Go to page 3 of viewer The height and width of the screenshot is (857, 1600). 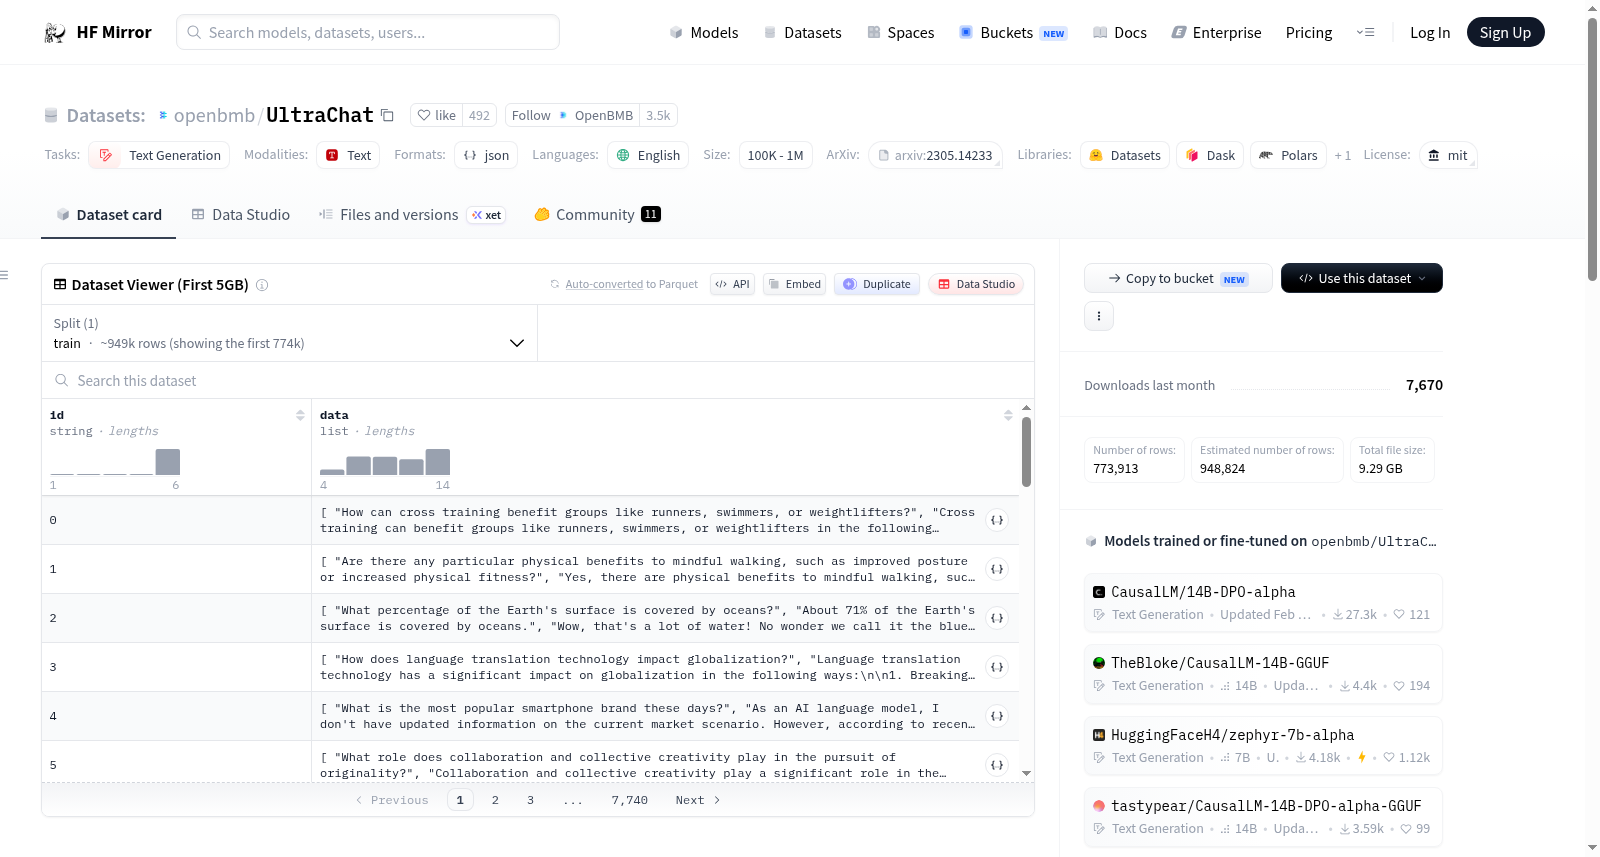[x=530, y=800]
